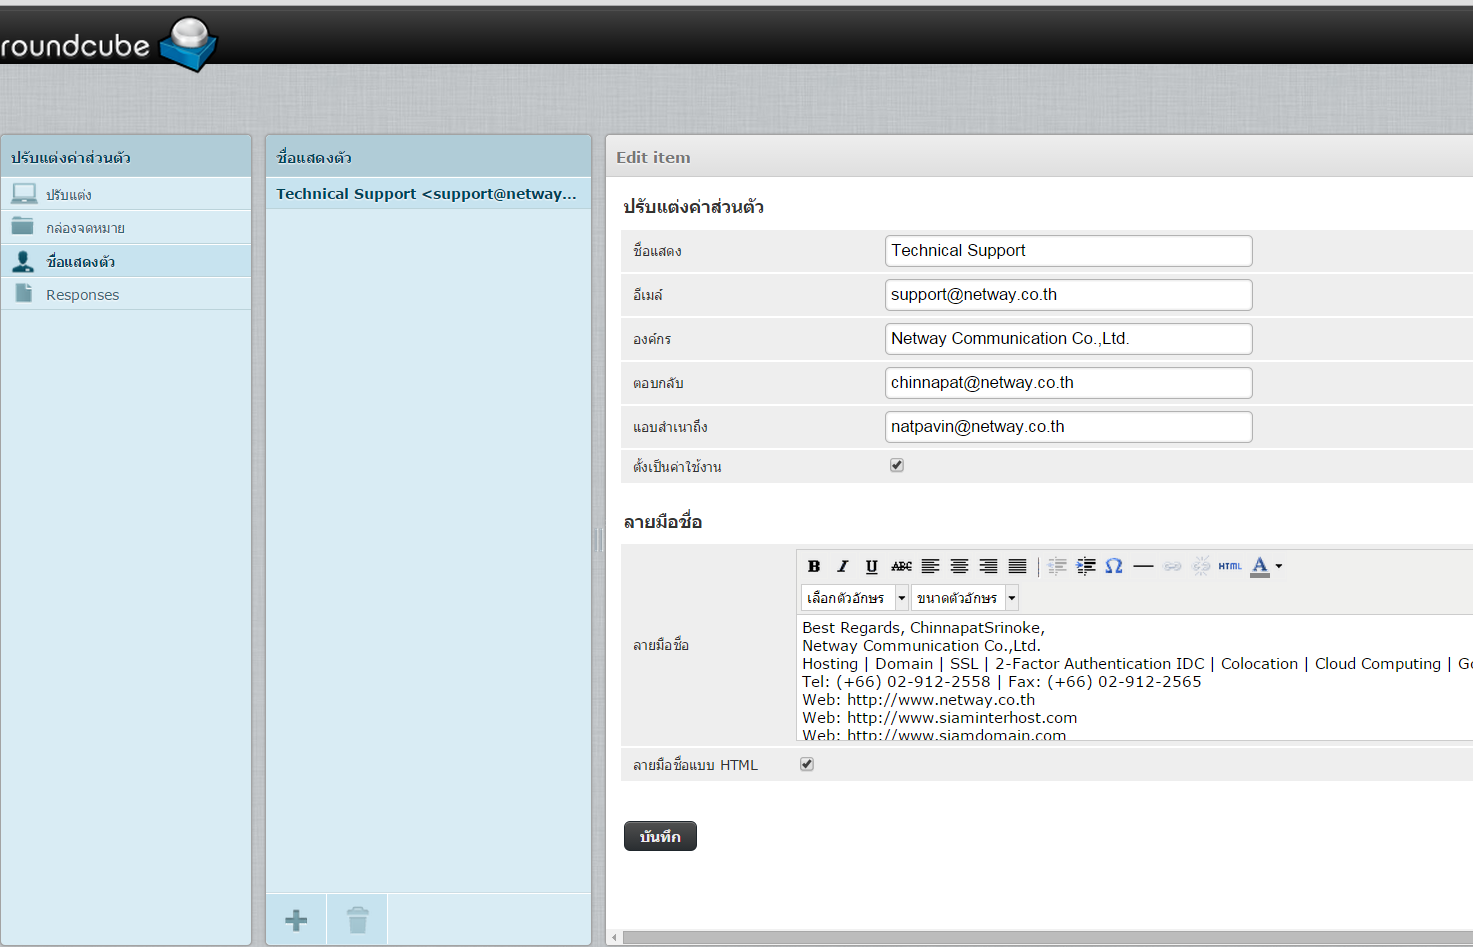Apply italic formatting in signature editor
1473x947 pixels.
click(x=843, y=566)
